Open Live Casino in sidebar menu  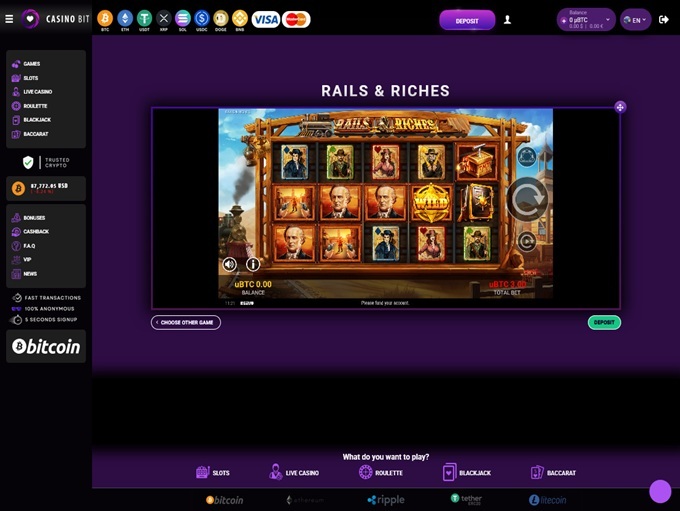coord(38,92)
